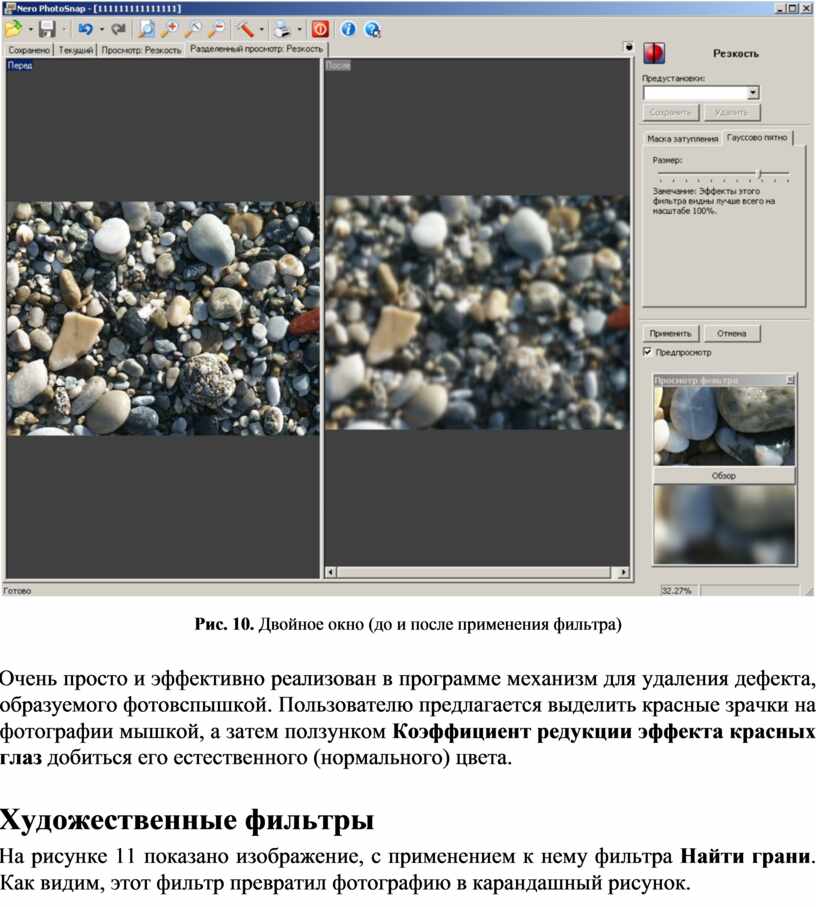The image size is (816, 907).
Task: Open the dropdown arrow next to Open icon
Action: 30,30
